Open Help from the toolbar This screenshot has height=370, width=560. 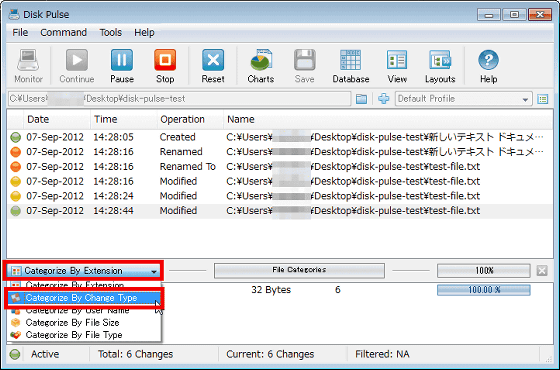(x=488, y=66)
